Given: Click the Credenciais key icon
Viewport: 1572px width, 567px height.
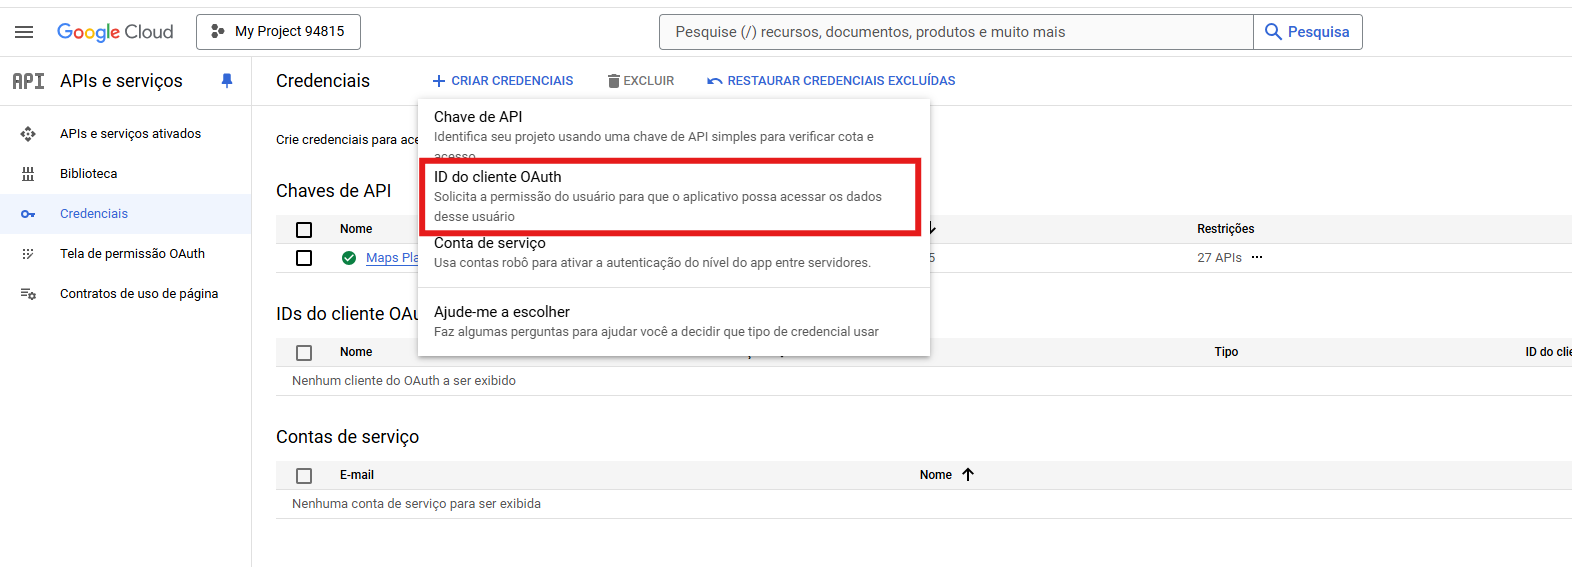Looking at the screenshot, I should [x=28, y=214].
